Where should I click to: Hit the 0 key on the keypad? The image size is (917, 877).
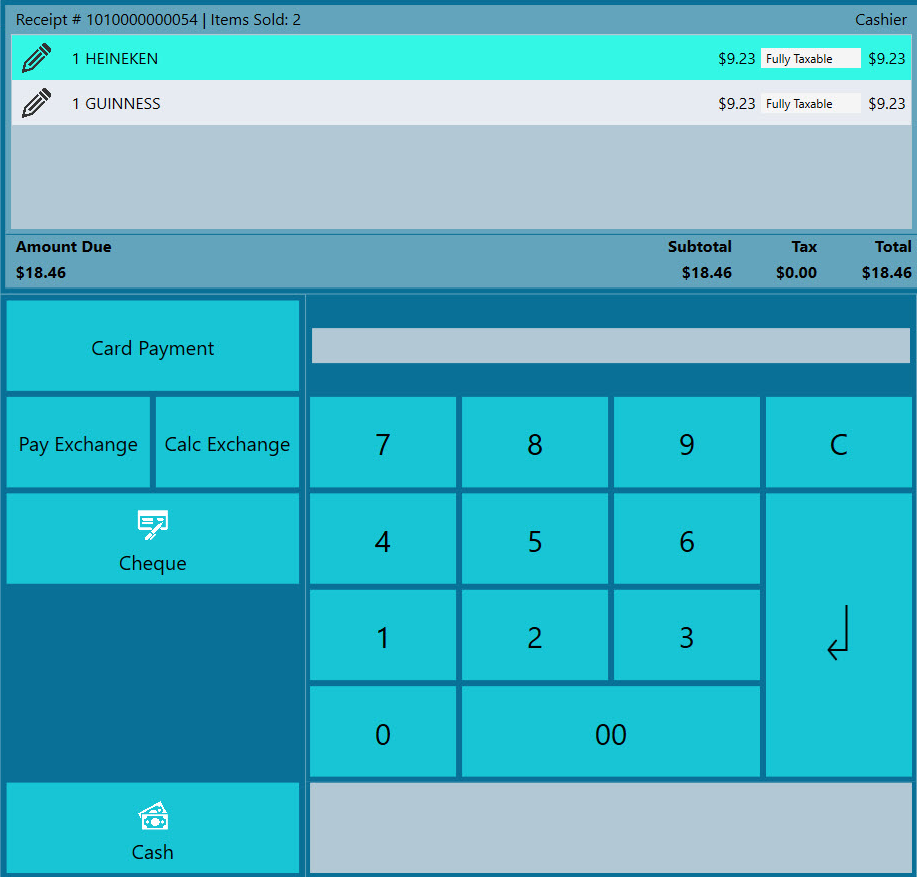[382, 733]
